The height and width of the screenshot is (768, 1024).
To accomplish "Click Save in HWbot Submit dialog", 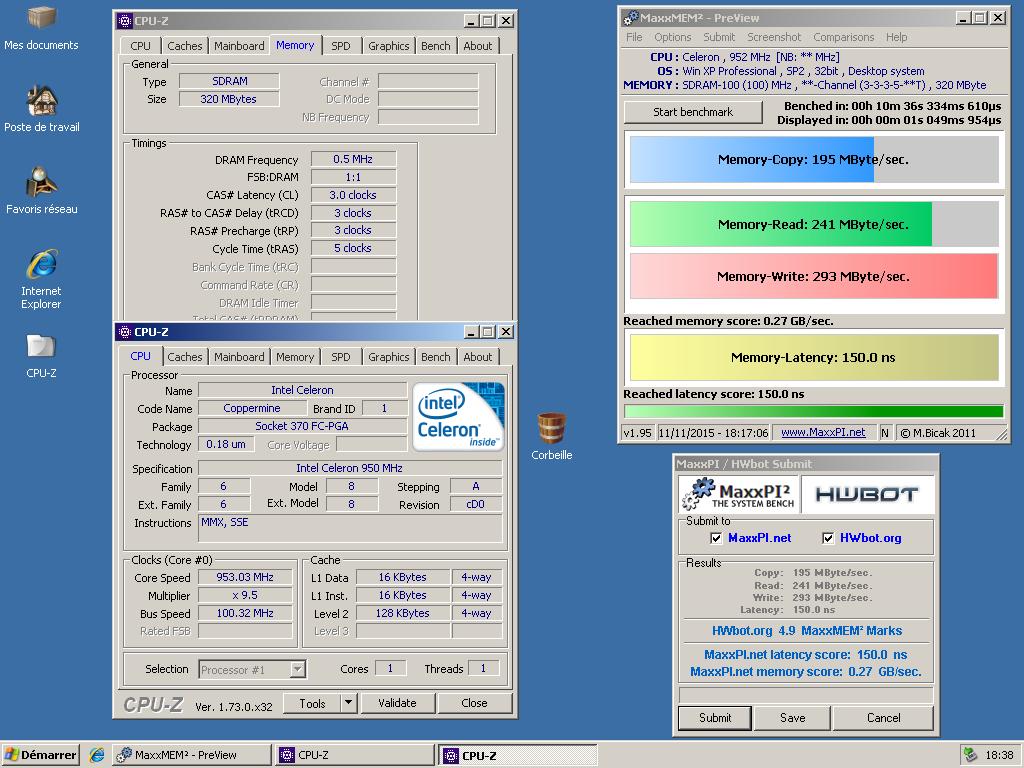I will pyautogui.click(x=792, y=718).
